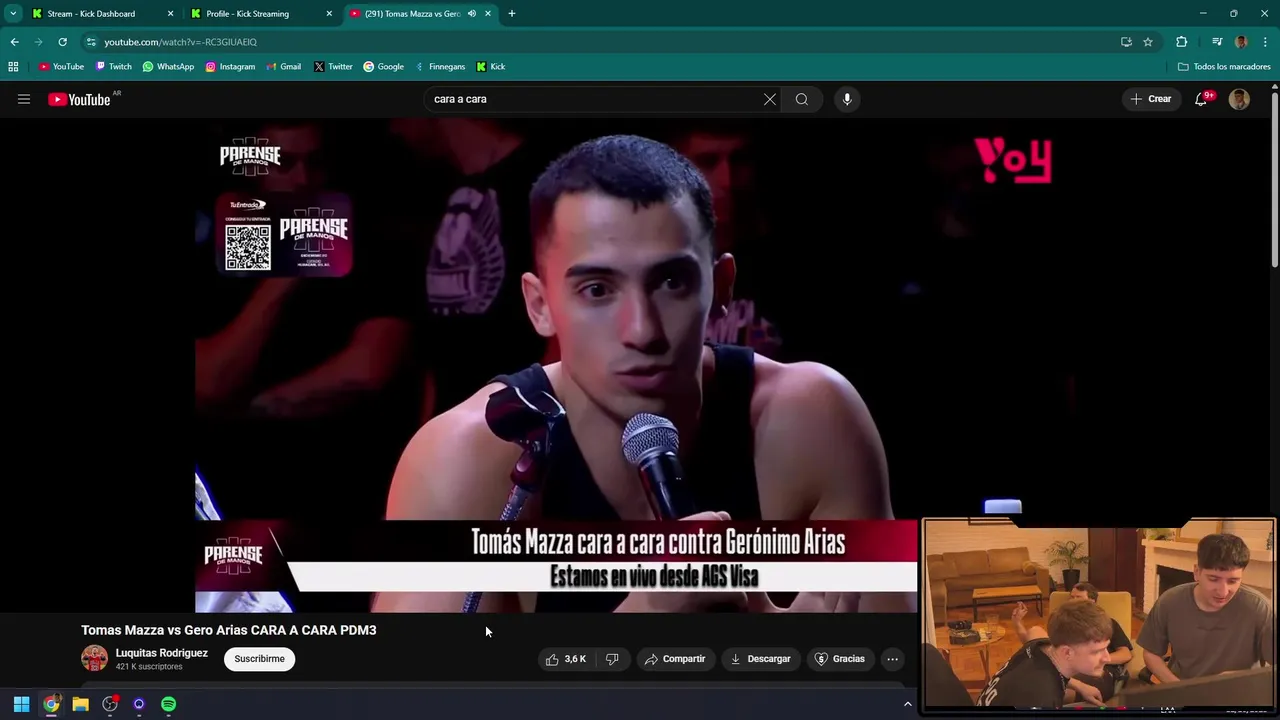Image resolution: width=1280 pixels, height=720 pixels.
Task: Open the Kick bookmark
Action: pos(490,66)
